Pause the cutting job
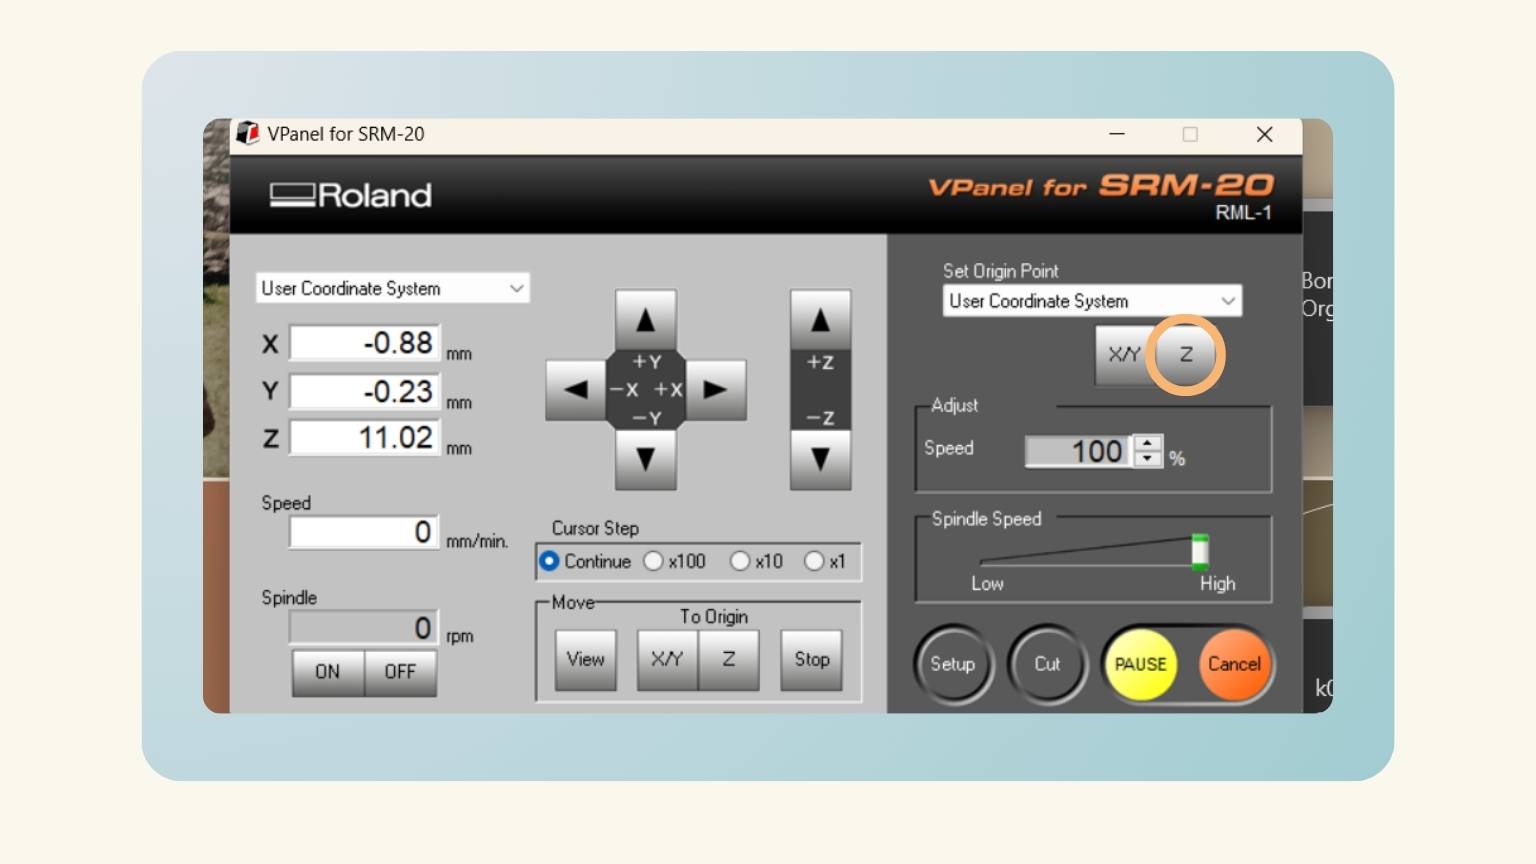This screenshot has height=864, width=1536. click(1141, 664)
